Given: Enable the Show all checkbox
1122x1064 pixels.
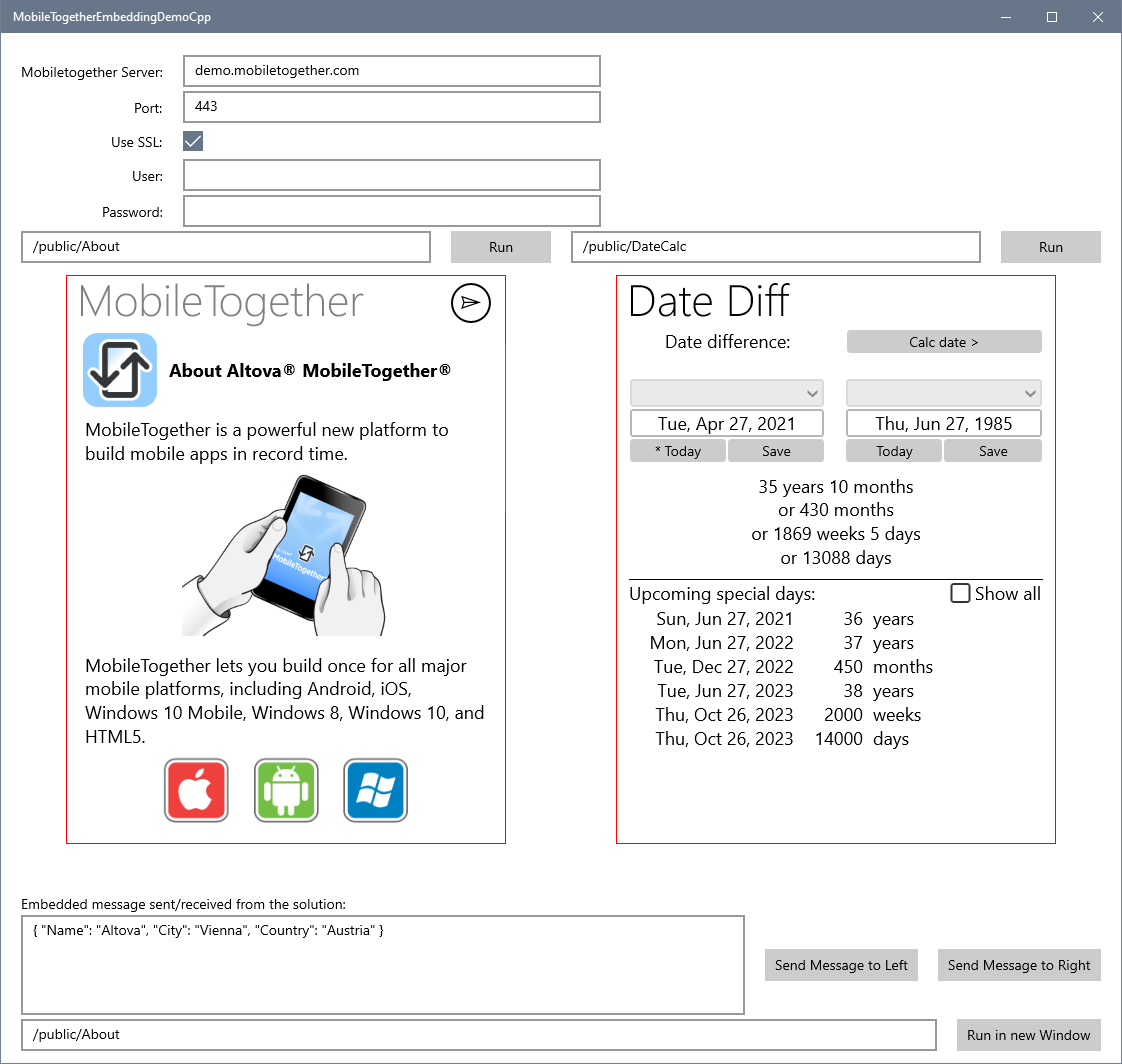Looking at the screenshot, I should (960, 594).
